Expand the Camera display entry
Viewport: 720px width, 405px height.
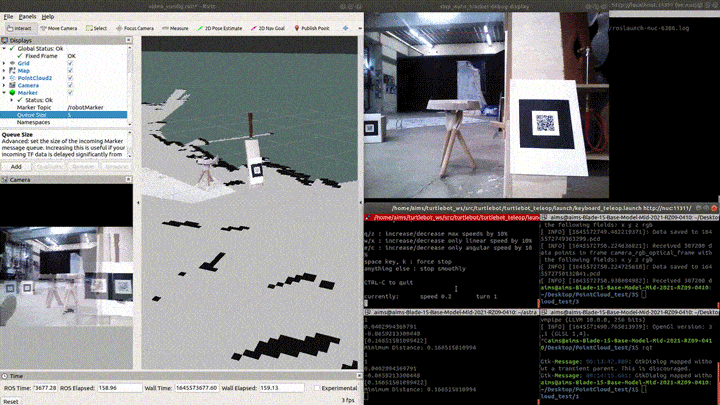(5, 86)
